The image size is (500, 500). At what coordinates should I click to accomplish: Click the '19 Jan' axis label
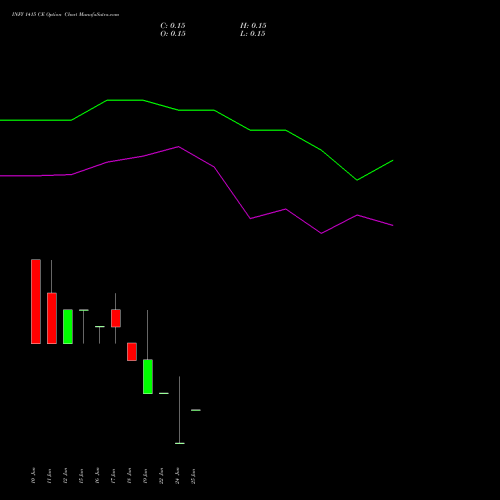145,476
